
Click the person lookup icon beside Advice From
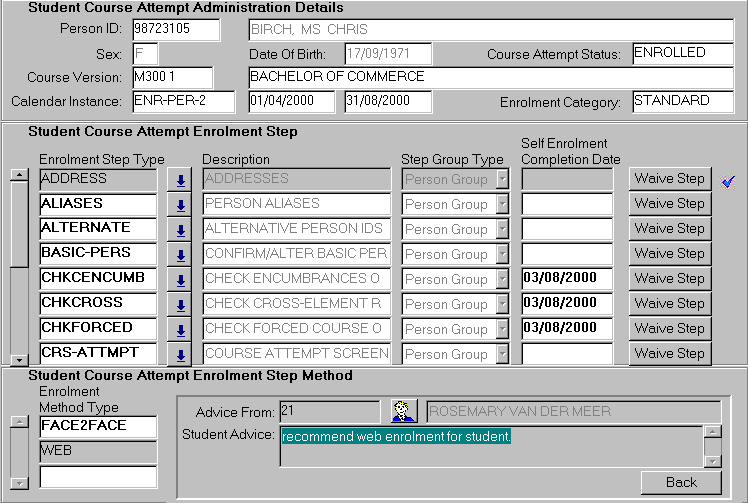click(x=404, y=411)
